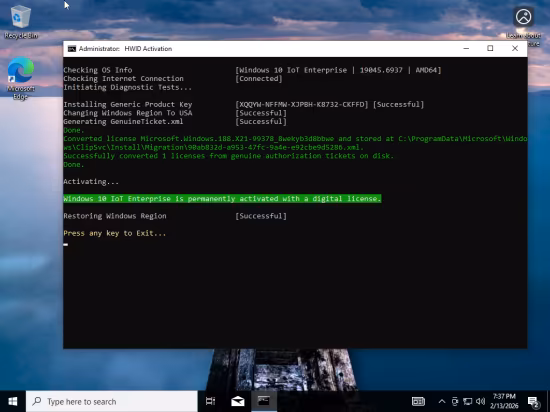Open the touch keyboard tray icon
Image resolution: width=550 pixels, height=412 pixels.
pos(418,401)
